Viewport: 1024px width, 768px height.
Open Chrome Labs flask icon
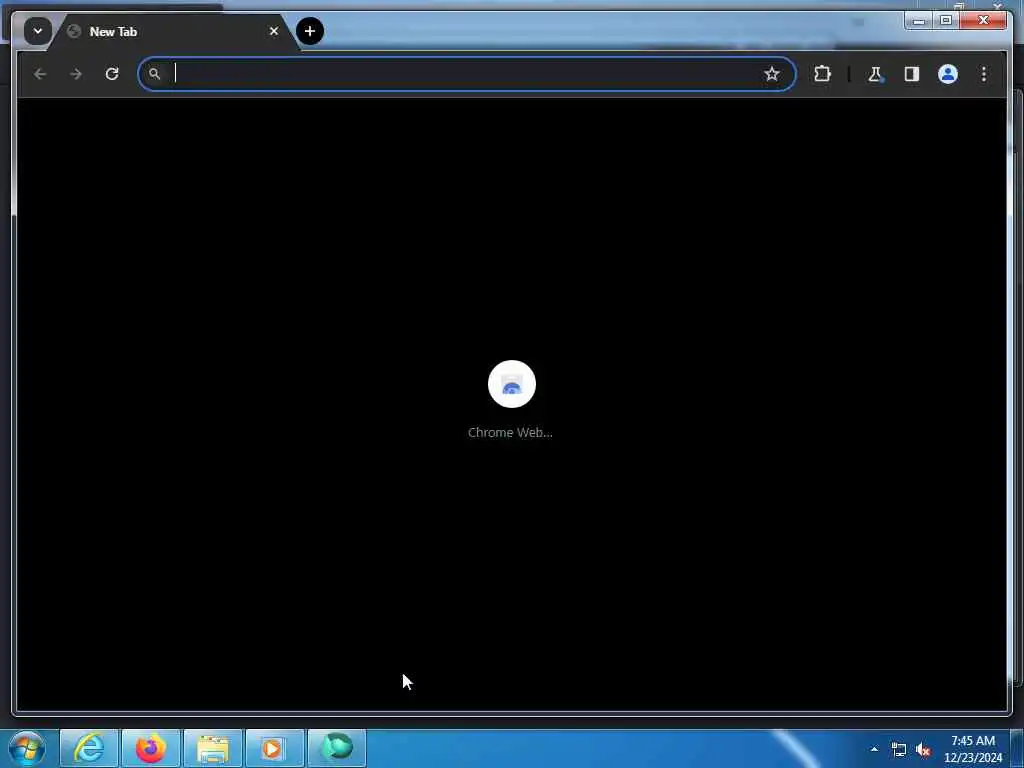coord(875,74)
